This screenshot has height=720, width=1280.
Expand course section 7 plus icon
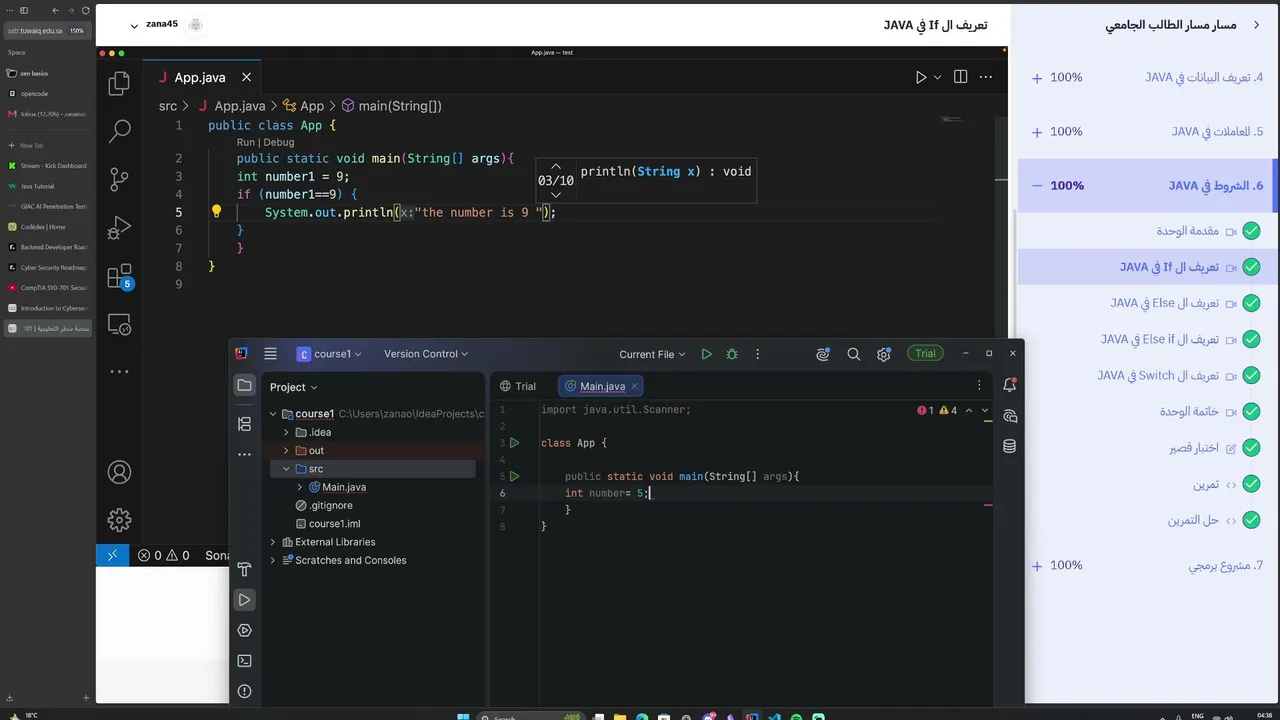(x=1037, y=565)
